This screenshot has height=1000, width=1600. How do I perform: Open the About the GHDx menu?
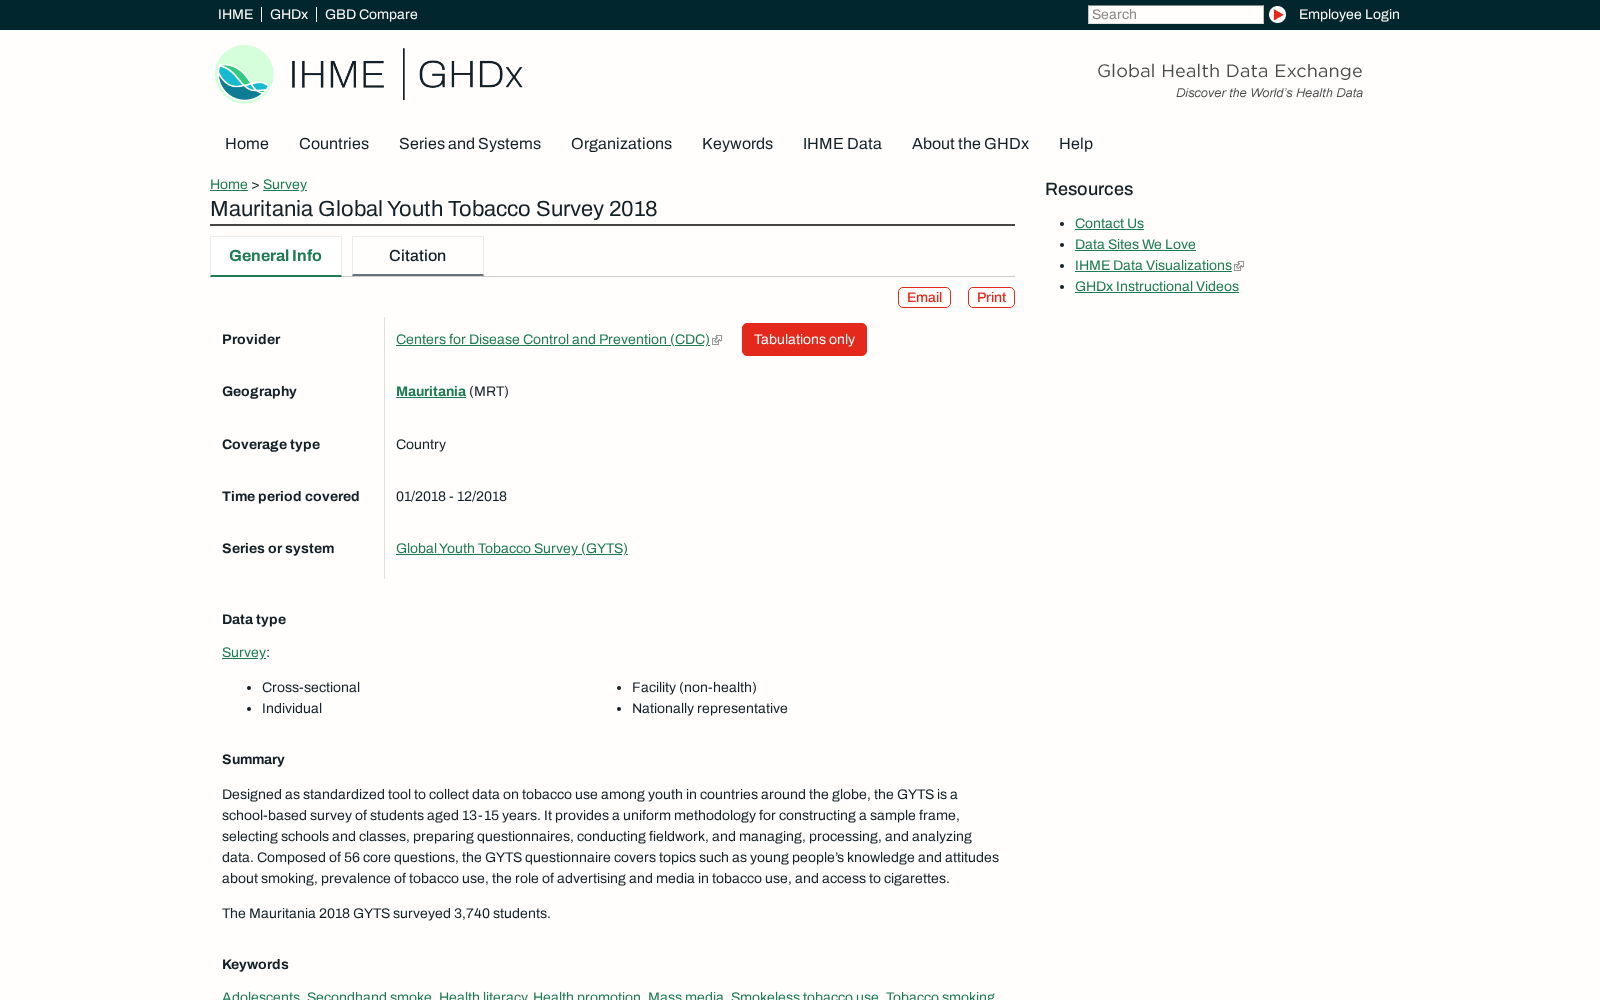pyautogui.click(x=970, y=144)
